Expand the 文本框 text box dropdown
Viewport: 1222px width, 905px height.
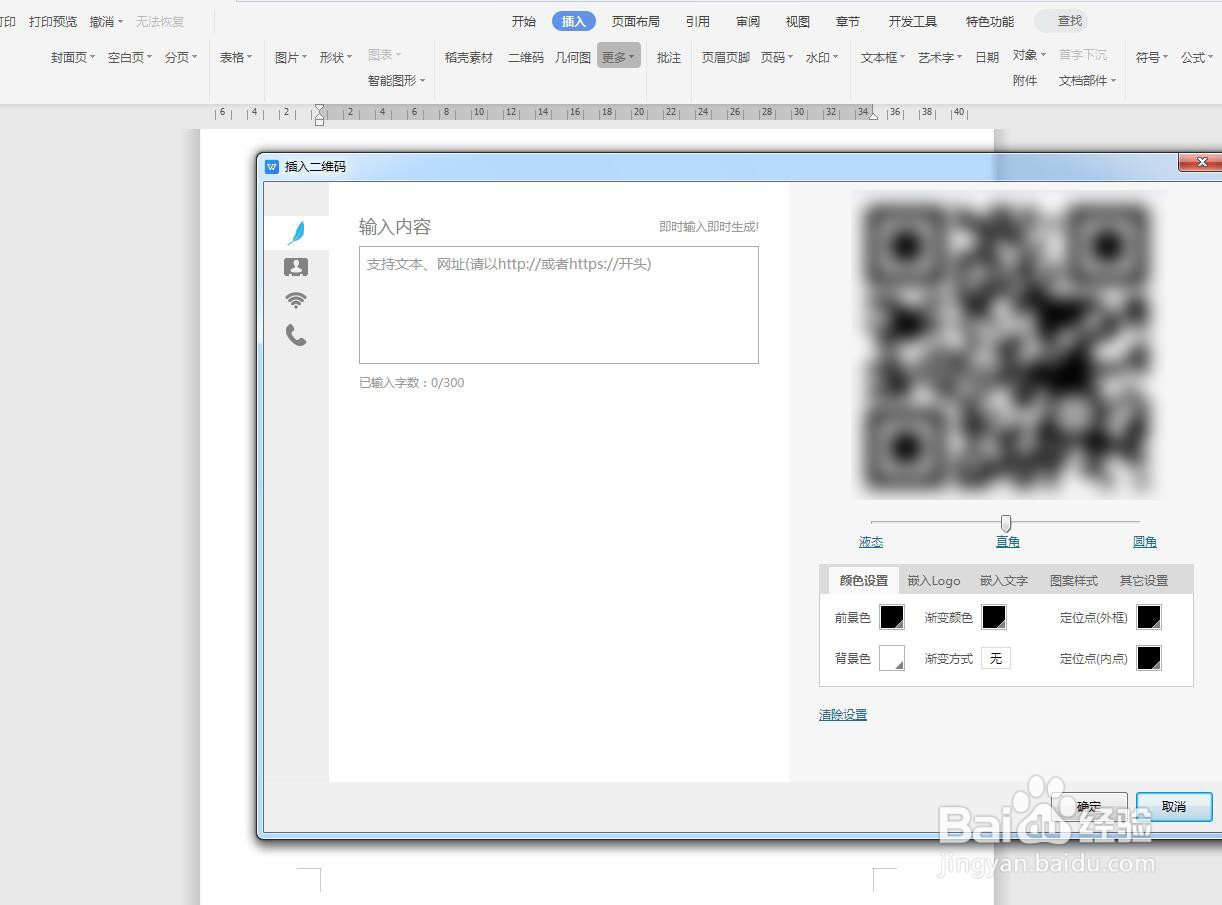883,57
